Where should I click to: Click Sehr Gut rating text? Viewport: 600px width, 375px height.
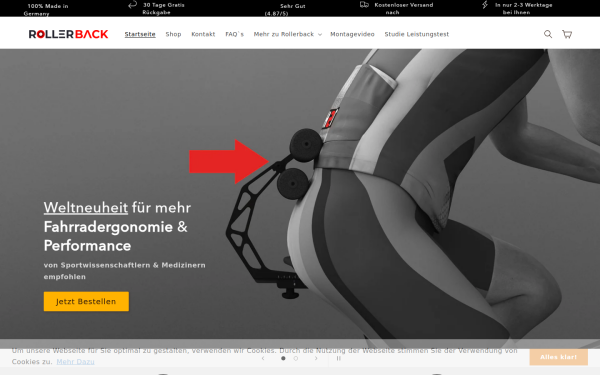tap(285, 10)
